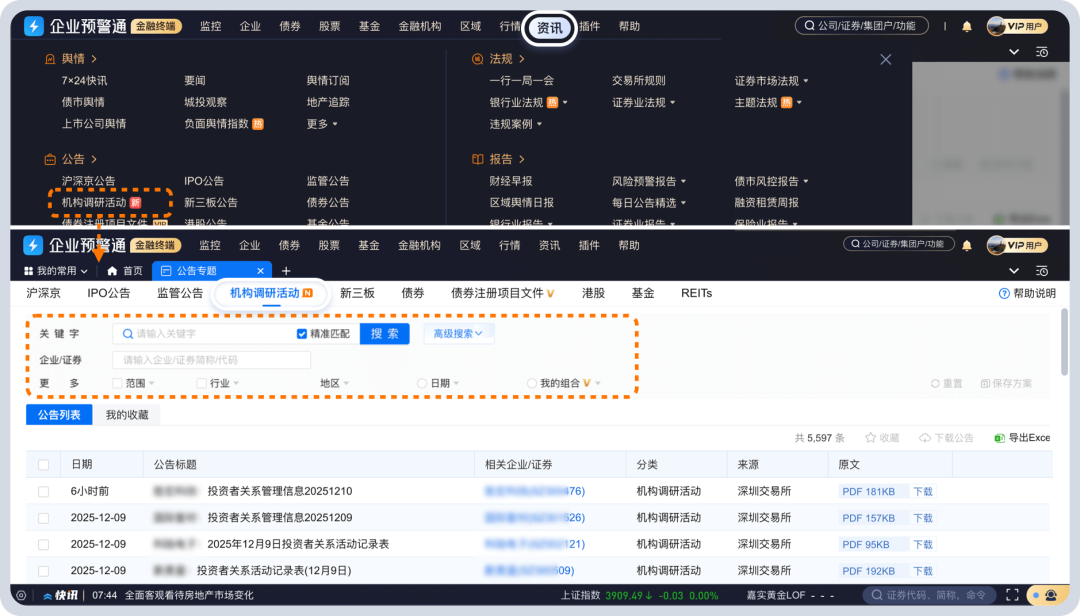The height and width of the screenshot is (616, 1080).
Task: Open customer service icon in bottom-right corner
Action: point(1051,595)
